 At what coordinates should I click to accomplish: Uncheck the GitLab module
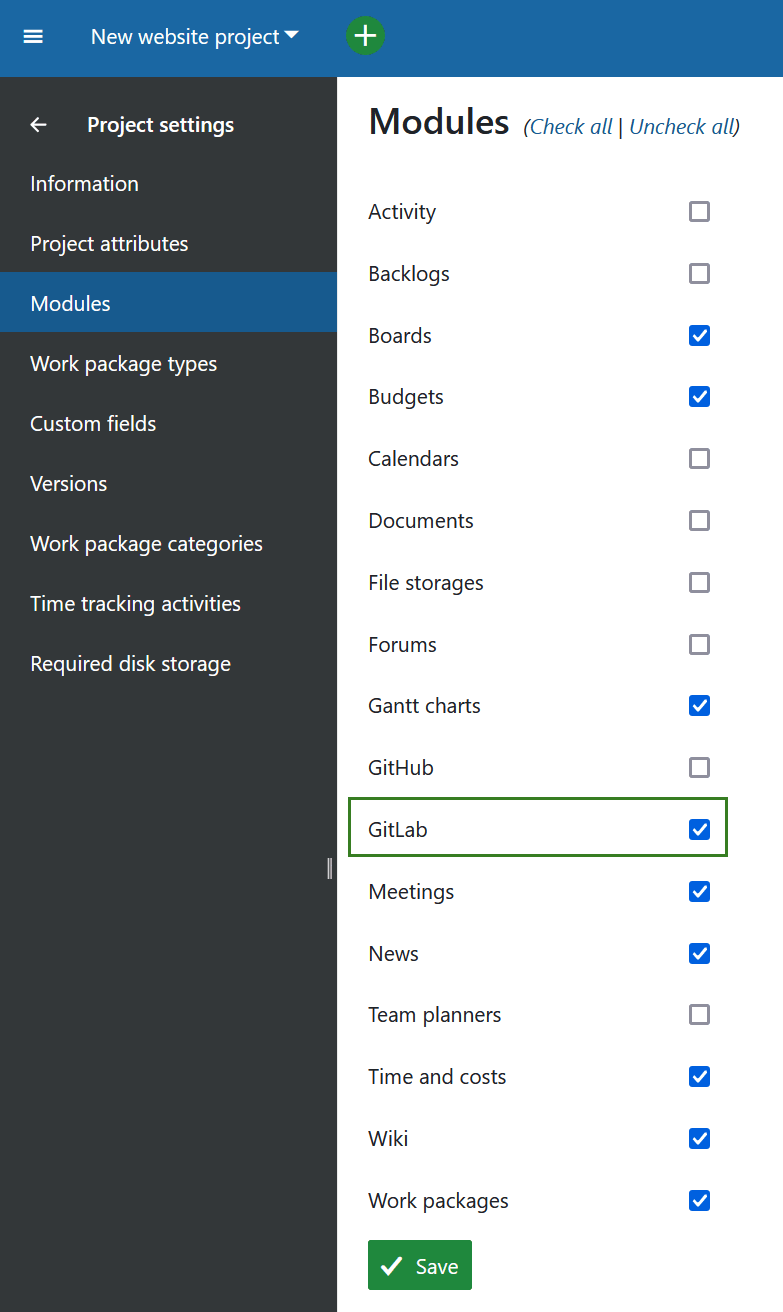699,828
